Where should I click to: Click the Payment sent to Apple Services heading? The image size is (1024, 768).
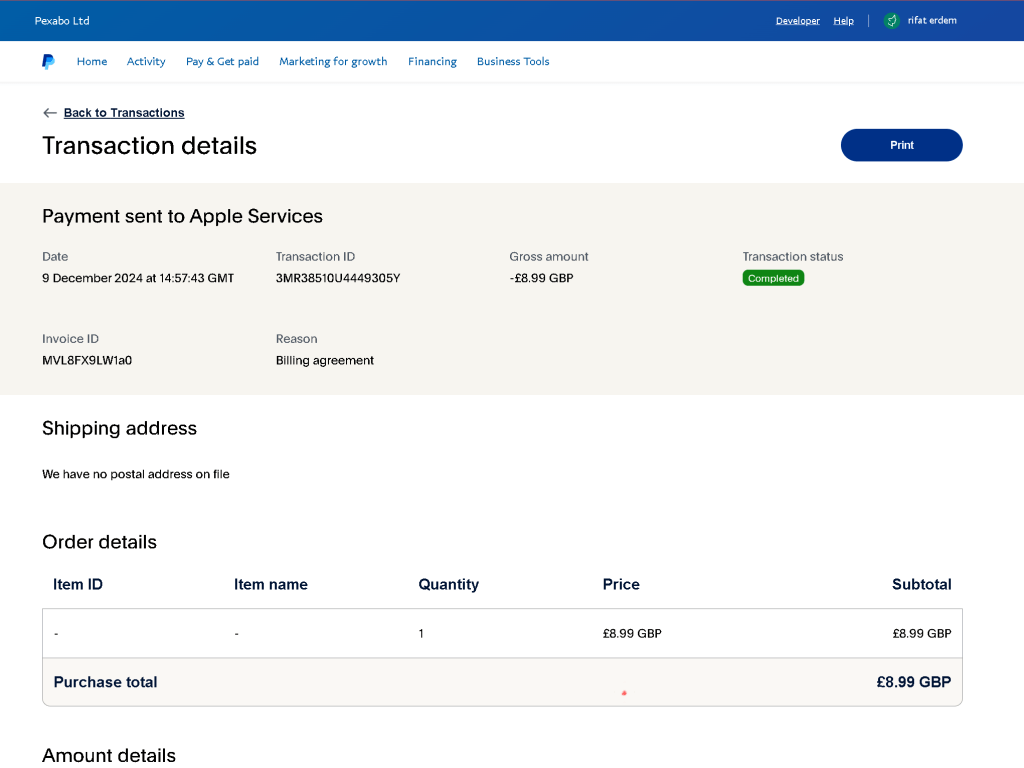pos(182,216)
